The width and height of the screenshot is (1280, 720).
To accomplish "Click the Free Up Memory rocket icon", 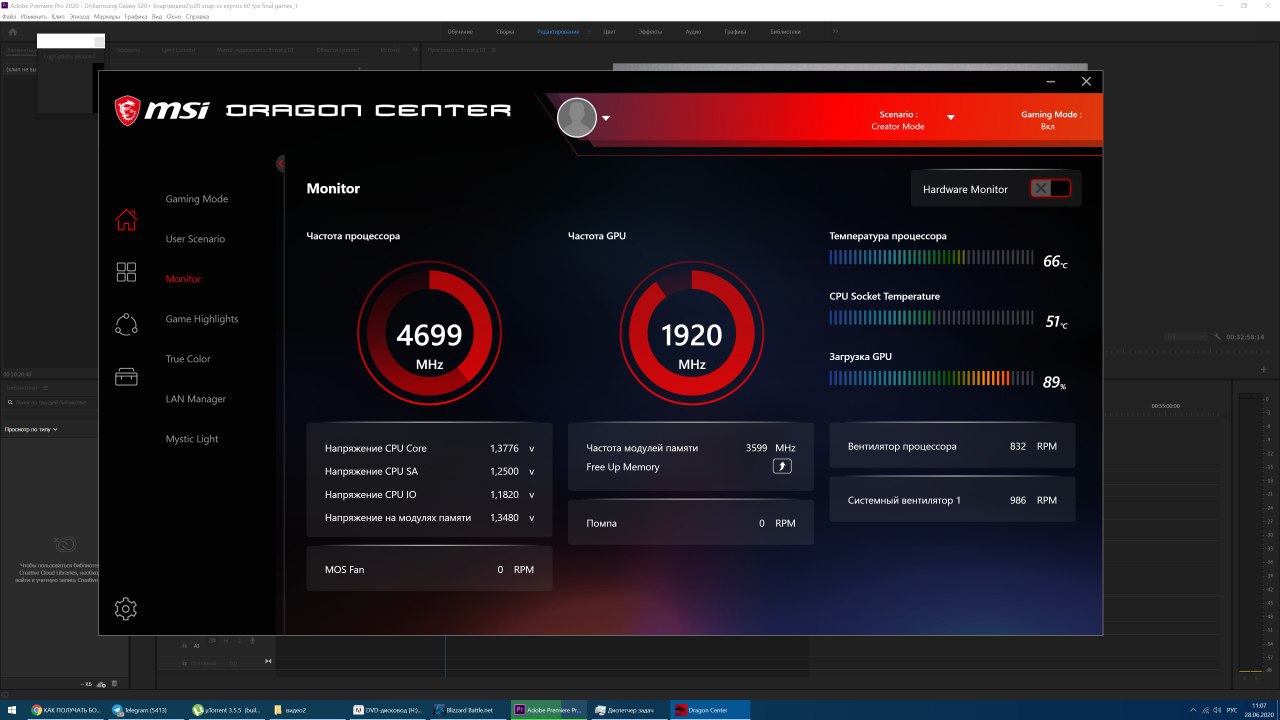I will (782, 467).
